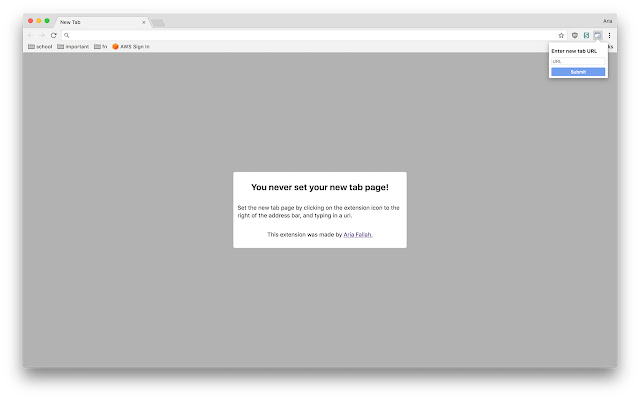
Task: Click the red close window button
Action: click(30, 20)
